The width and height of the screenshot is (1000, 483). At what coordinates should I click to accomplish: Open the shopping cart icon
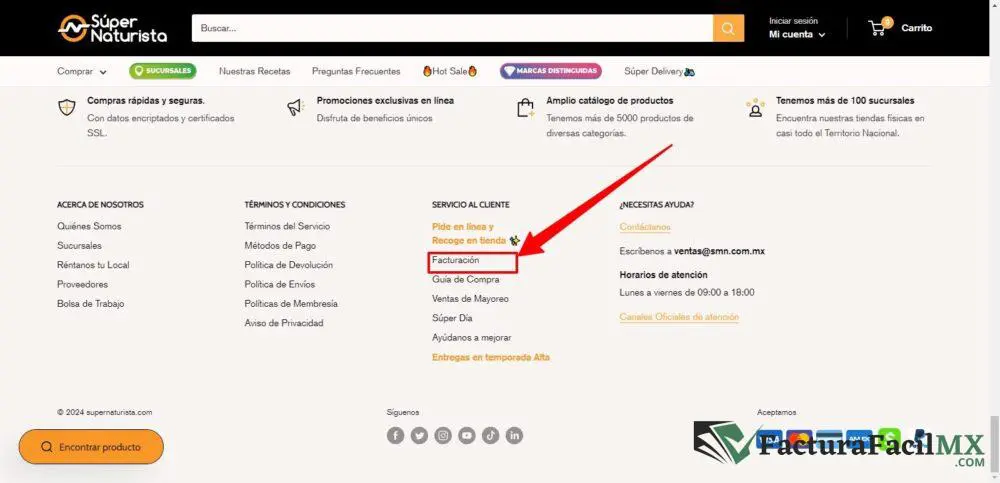pos(878,28)
